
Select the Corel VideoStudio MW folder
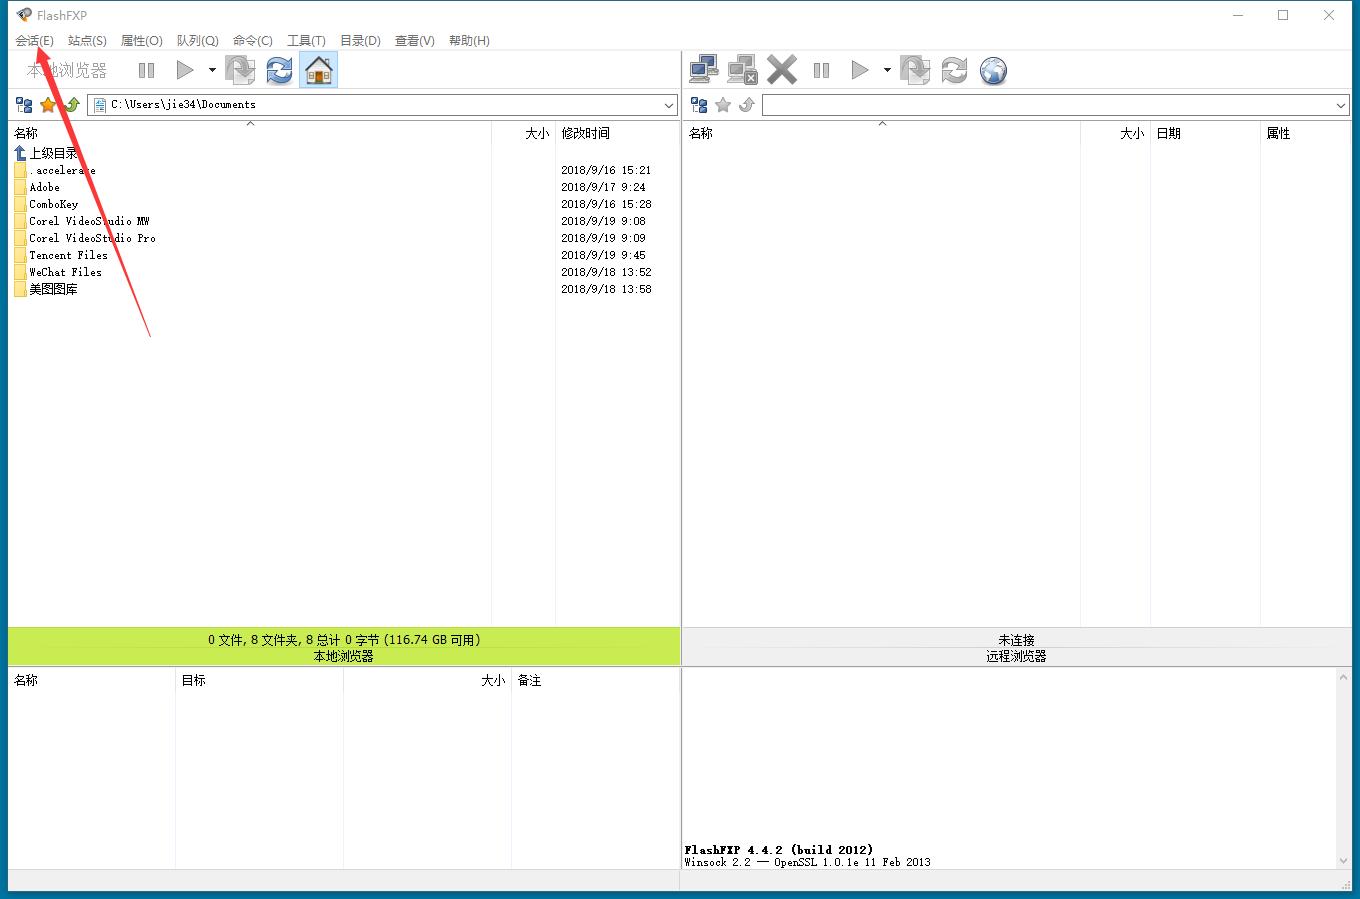tap(82, 221)
